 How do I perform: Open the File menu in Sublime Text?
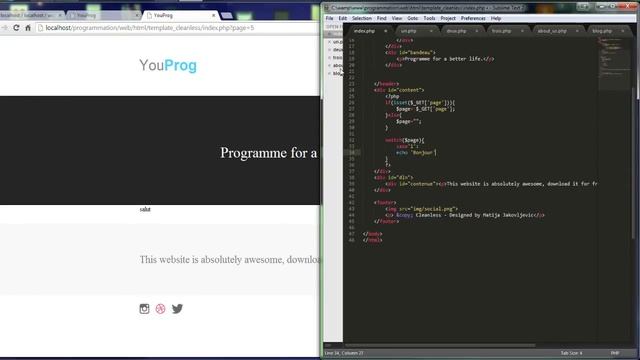[329, 18]
